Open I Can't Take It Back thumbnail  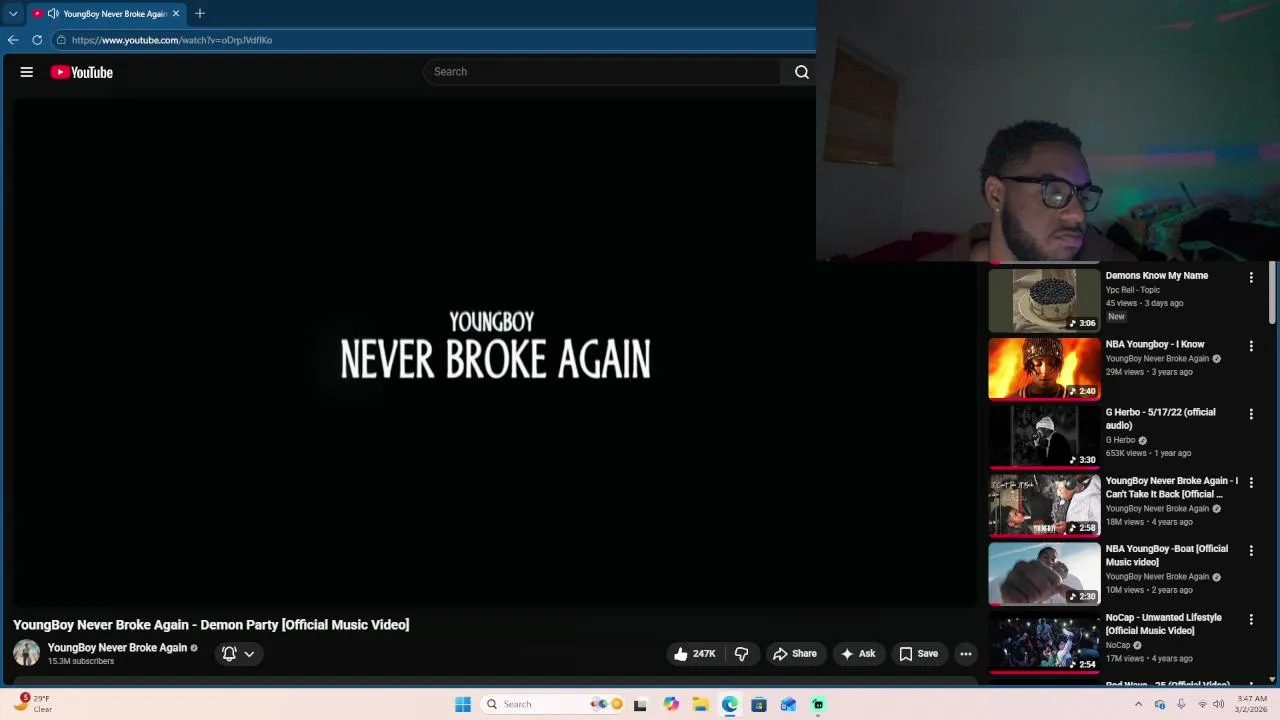(1044, 506)
